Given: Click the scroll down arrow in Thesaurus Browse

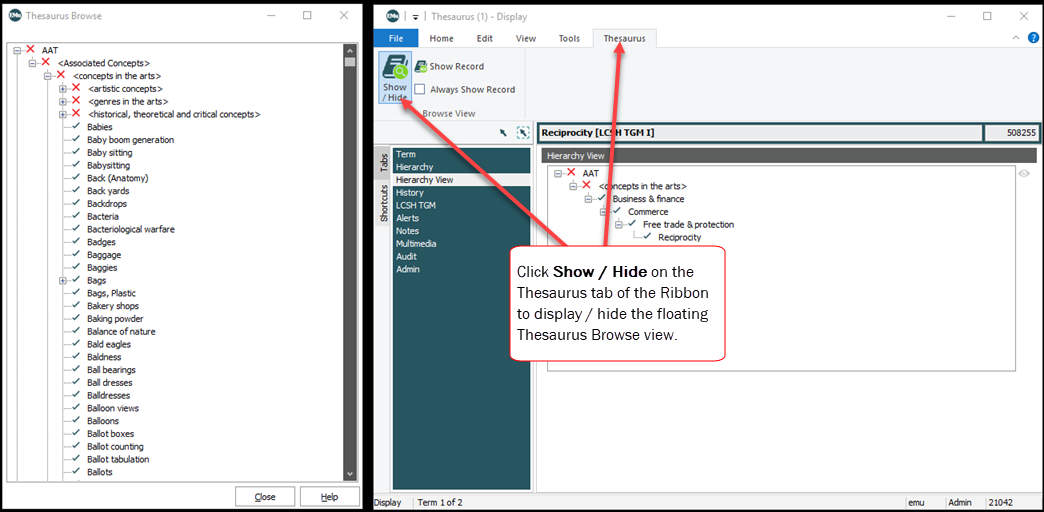Looking at the screenshot, I should [350, 474].
